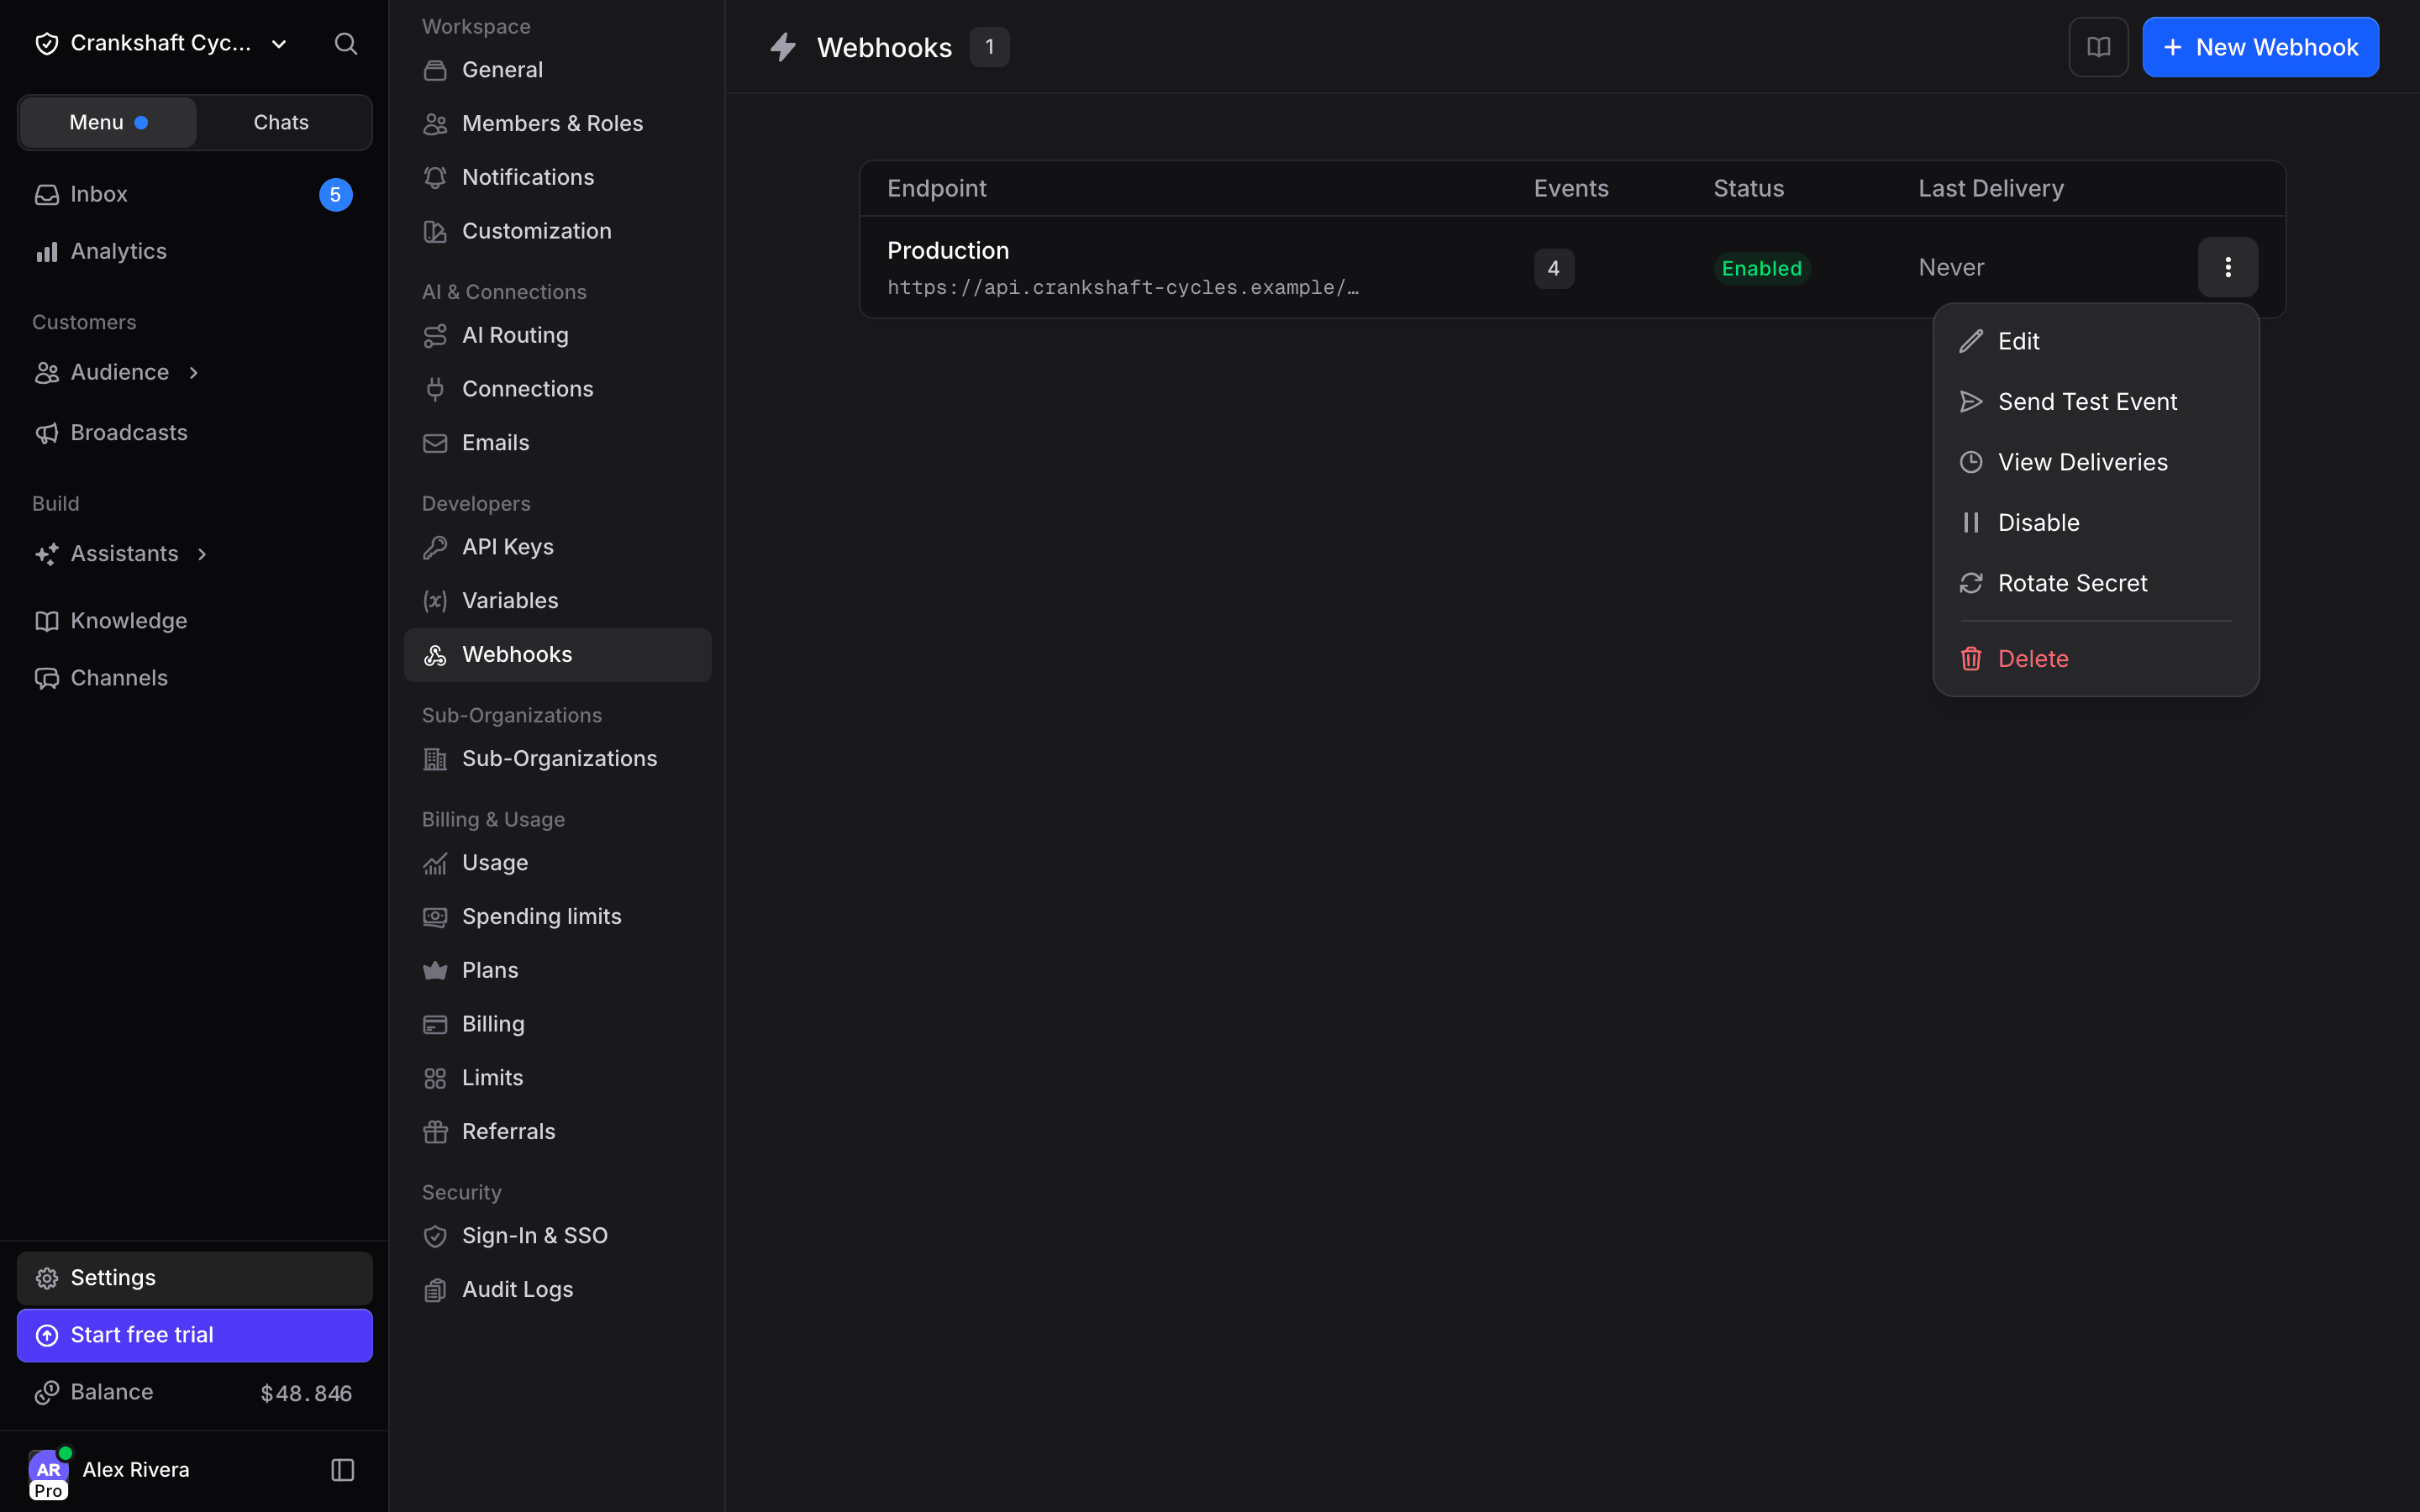Image resolution: width=2420 pixels, height=1512 pixels.
Task: Choose Edit from the context menu
Action: coord(2096,341)
